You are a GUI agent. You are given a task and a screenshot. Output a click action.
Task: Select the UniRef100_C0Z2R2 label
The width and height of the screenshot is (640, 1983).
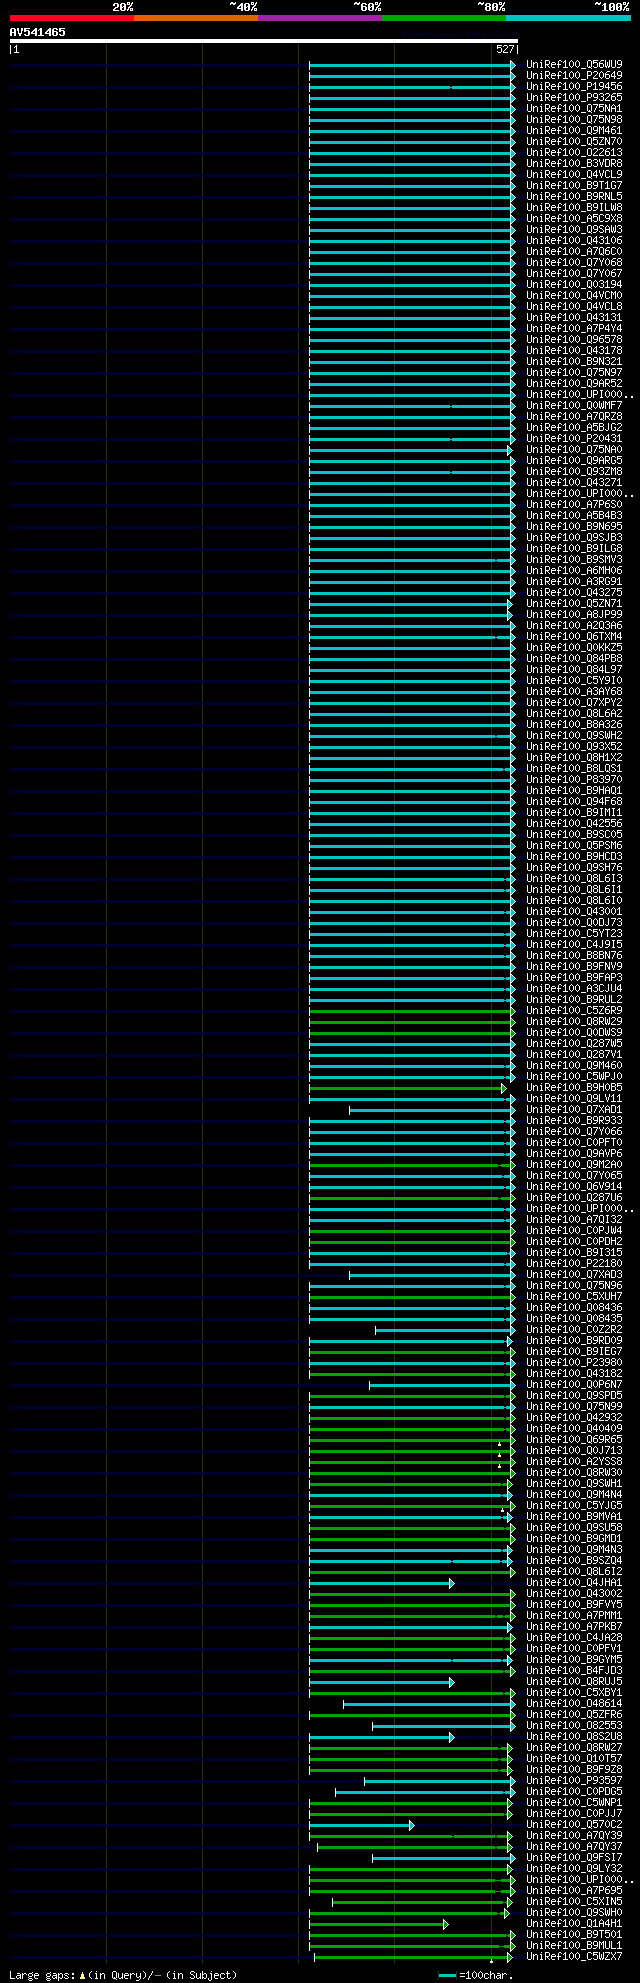click(x=574, y=1329)
